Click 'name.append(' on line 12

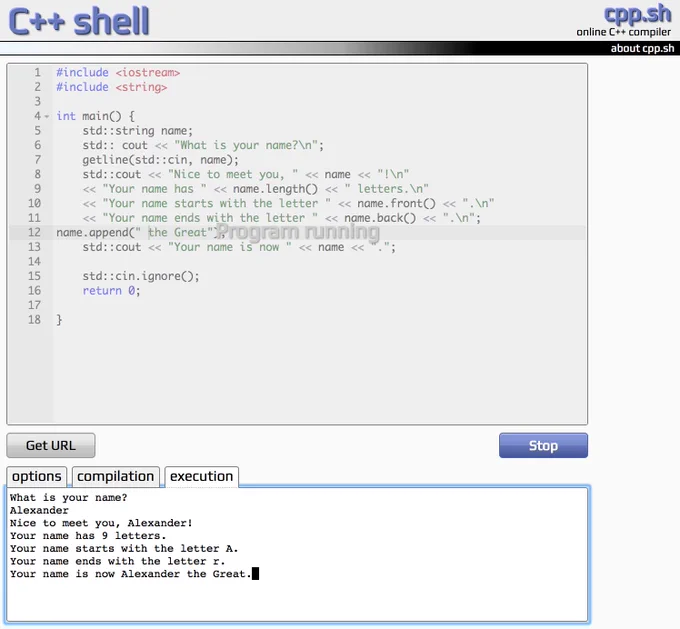[95, 233]
